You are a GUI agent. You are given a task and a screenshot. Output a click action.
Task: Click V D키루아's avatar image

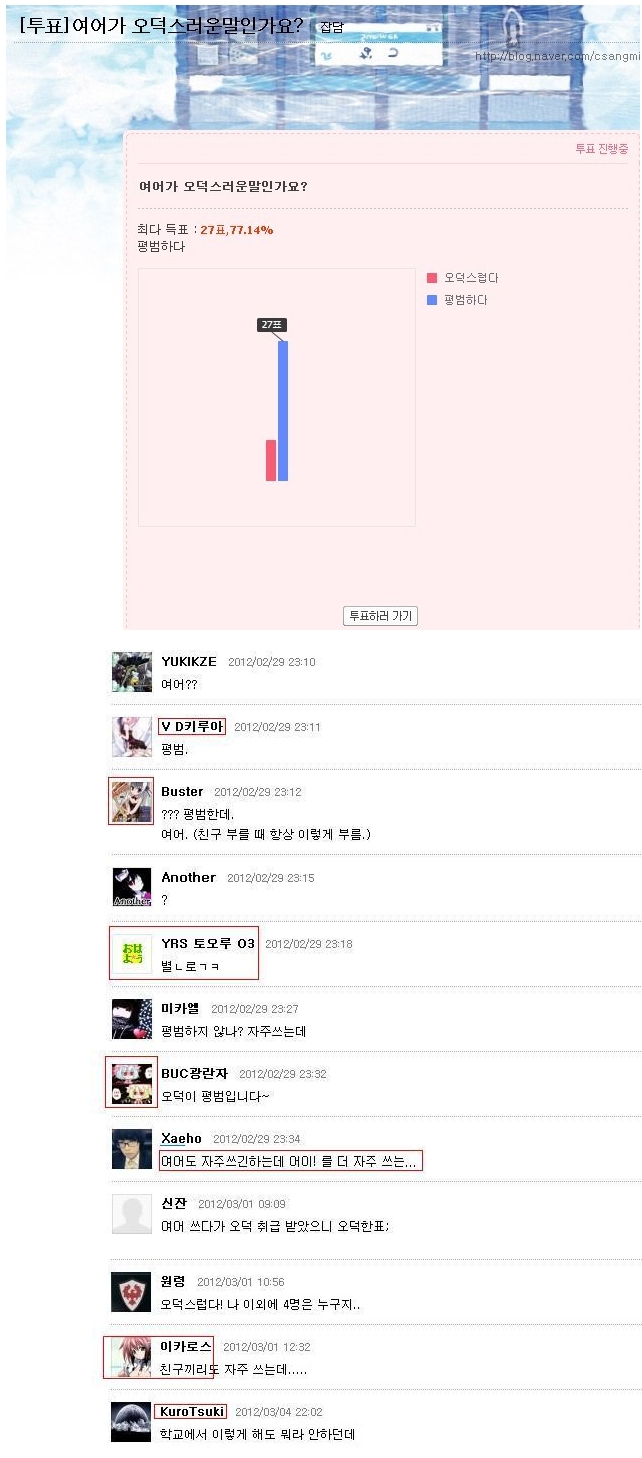132,737
